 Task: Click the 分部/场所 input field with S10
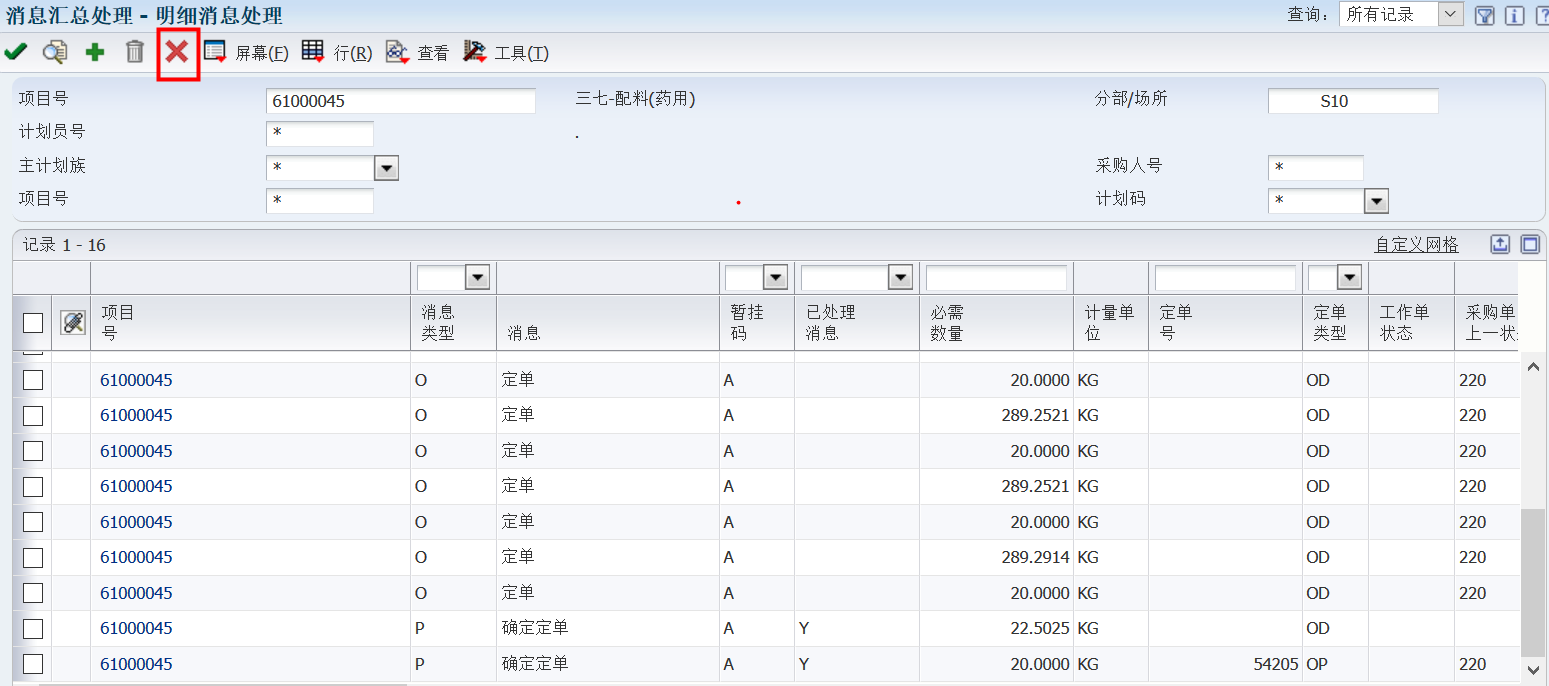pos(1352,101)
